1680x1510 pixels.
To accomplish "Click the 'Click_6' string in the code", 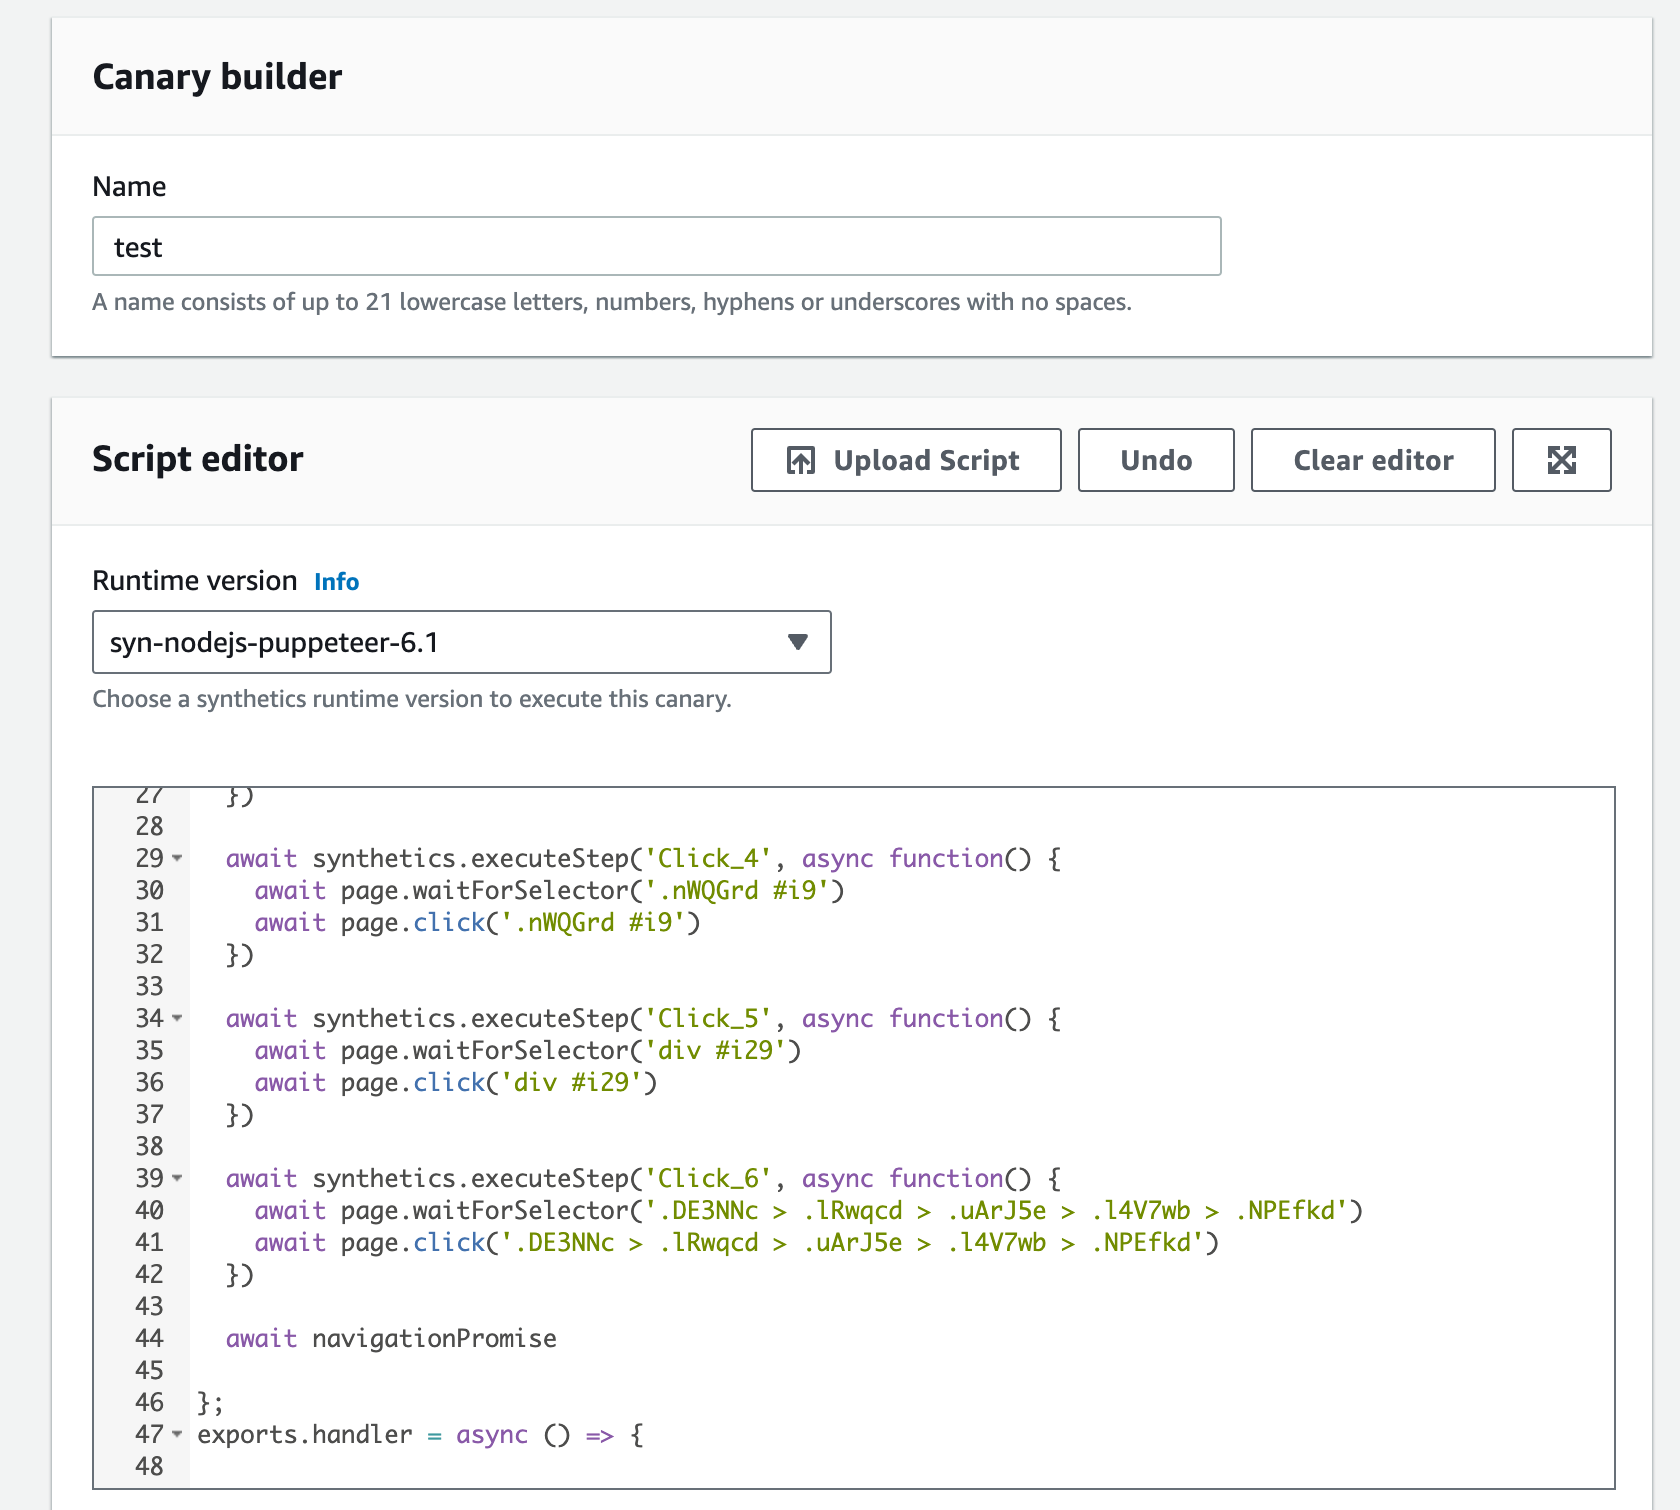I will (x=708, y=1178).
